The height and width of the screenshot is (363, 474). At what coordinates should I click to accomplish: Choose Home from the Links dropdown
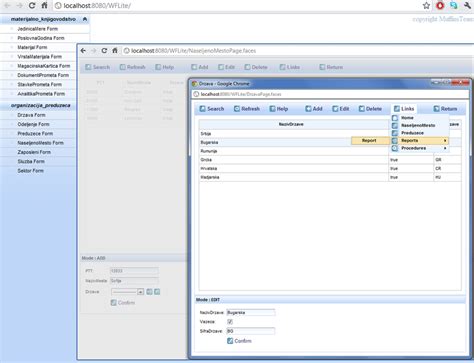(407, 118)
